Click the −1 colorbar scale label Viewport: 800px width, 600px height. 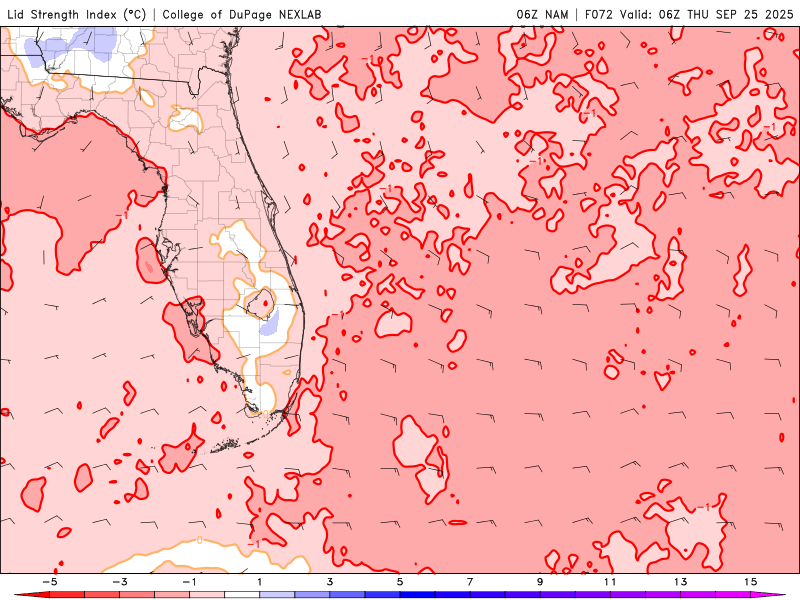click(190, 582)
